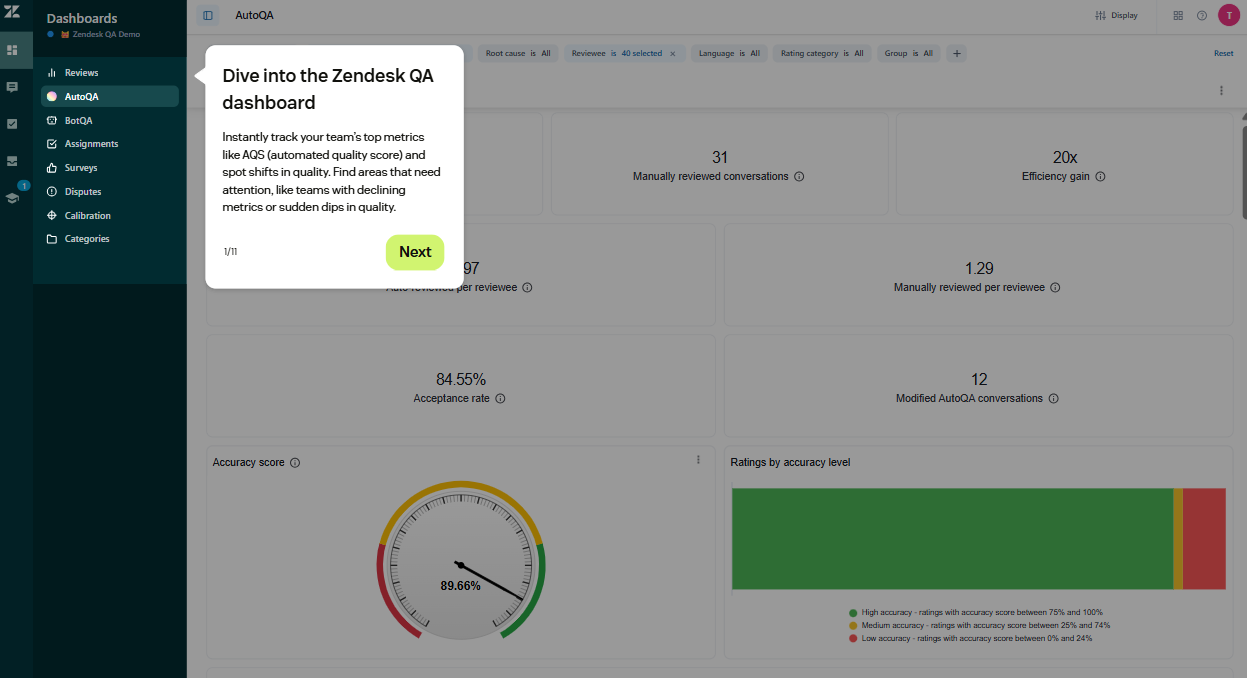Click the green high accuracy bar segment

[x=952, y=539]
